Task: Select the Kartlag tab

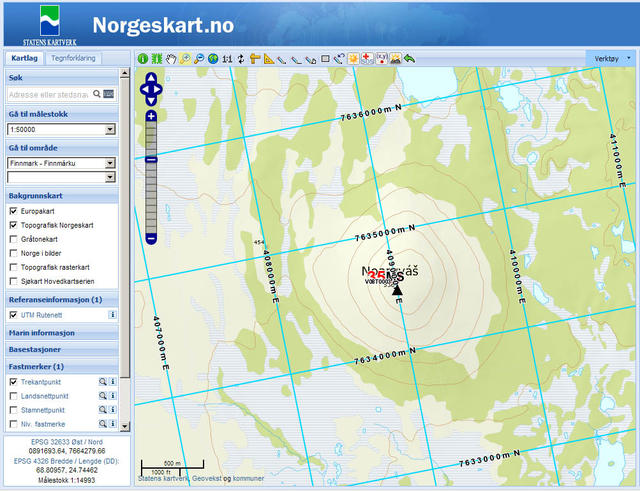Action: 24,58
